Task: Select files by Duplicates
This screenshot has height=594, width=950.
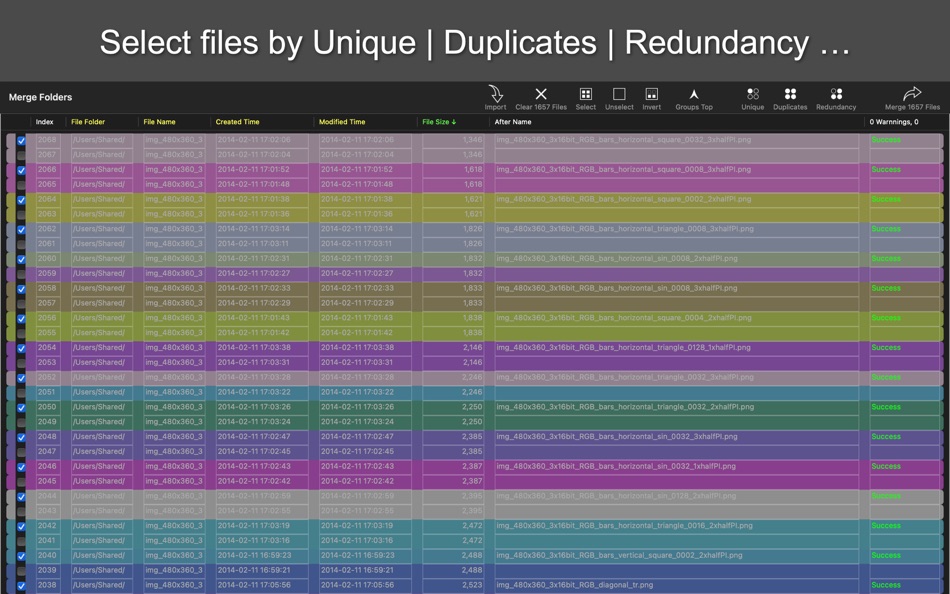Action: (x=790, y=97)
